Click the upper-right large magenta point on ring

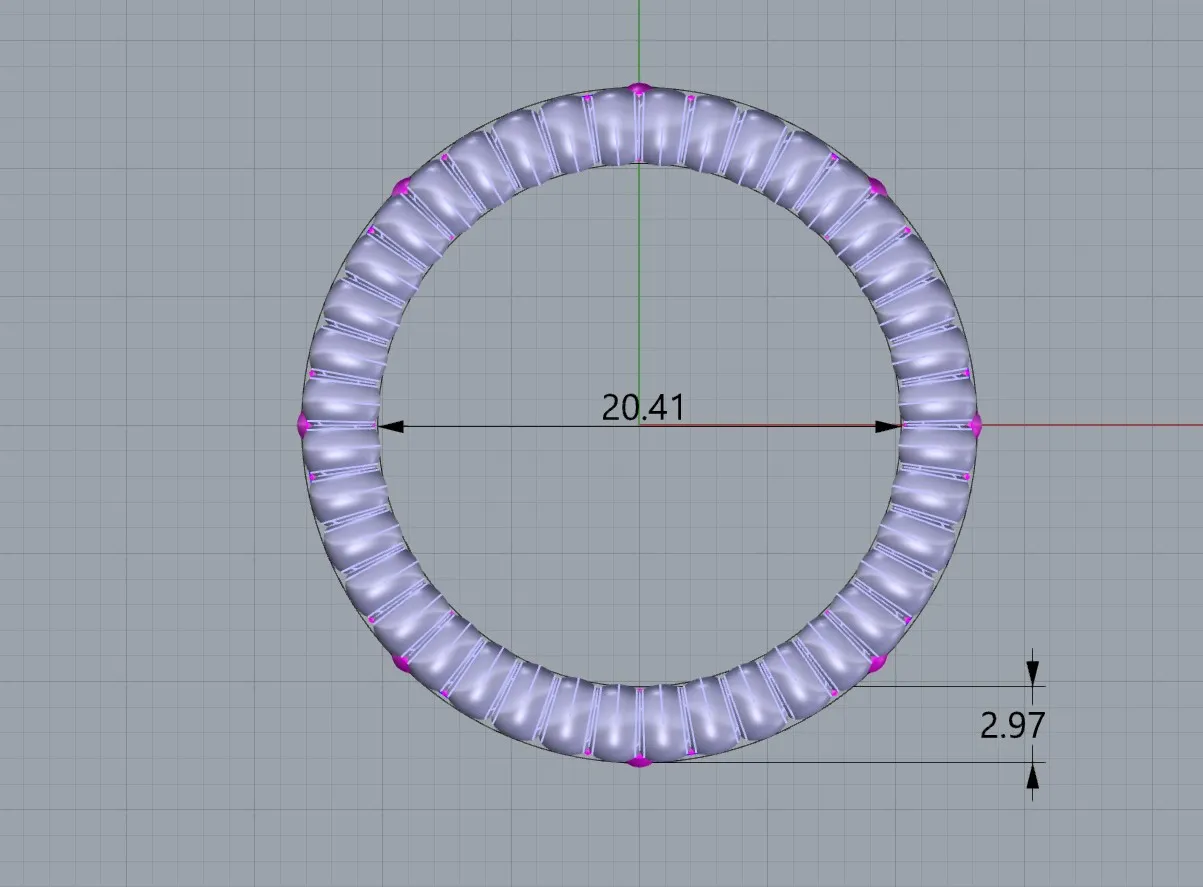coord(877,187)
